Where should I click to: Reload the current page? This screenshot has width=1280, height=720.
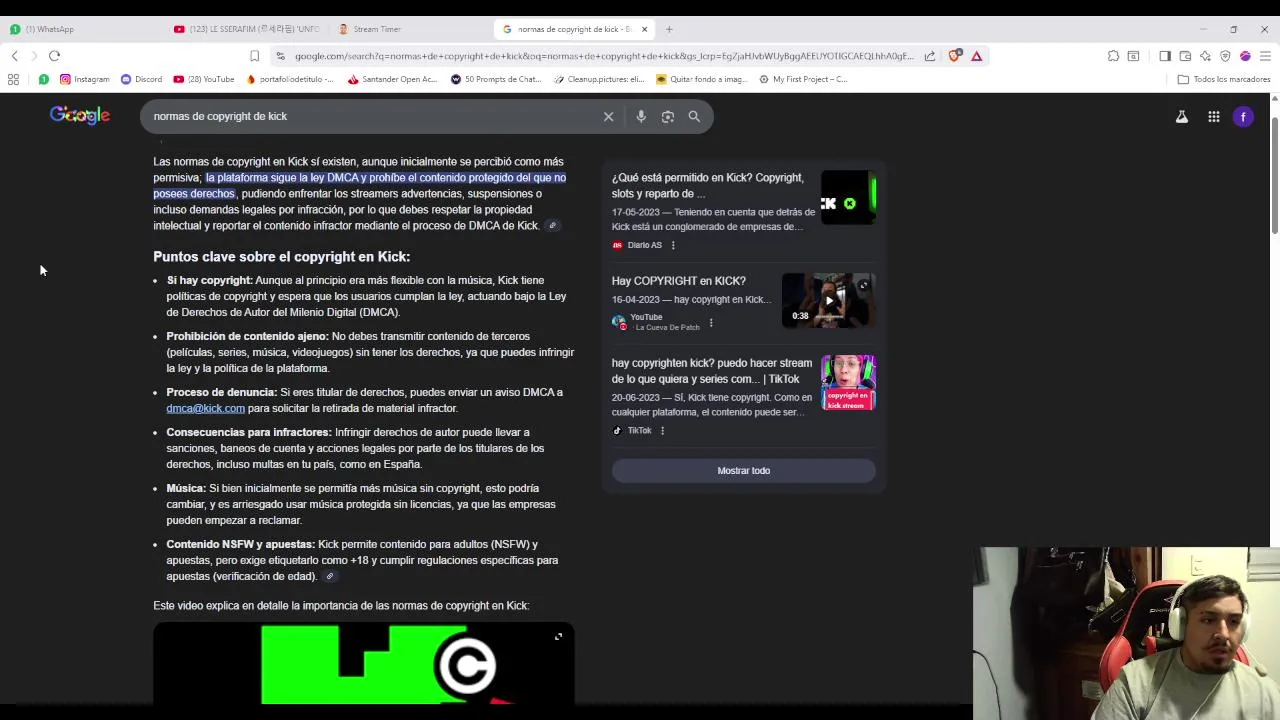tap(55, 56)
